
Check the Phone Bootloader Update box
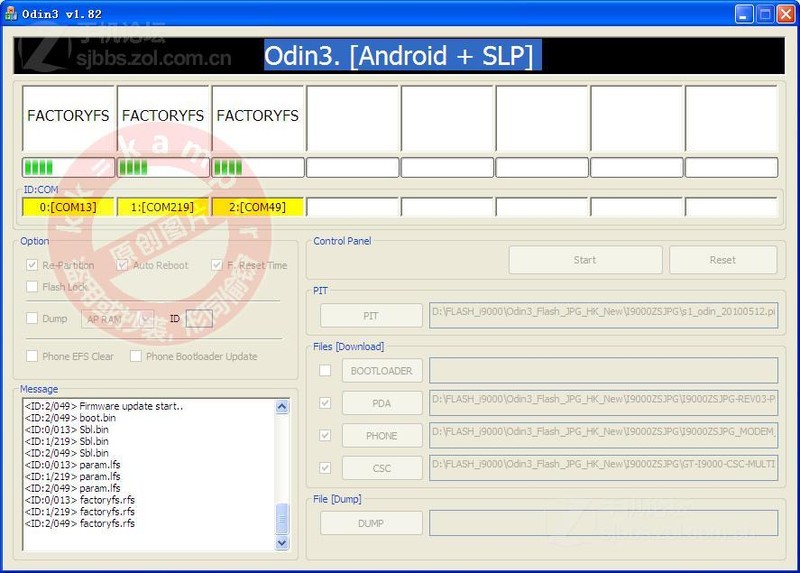(136, 356)
